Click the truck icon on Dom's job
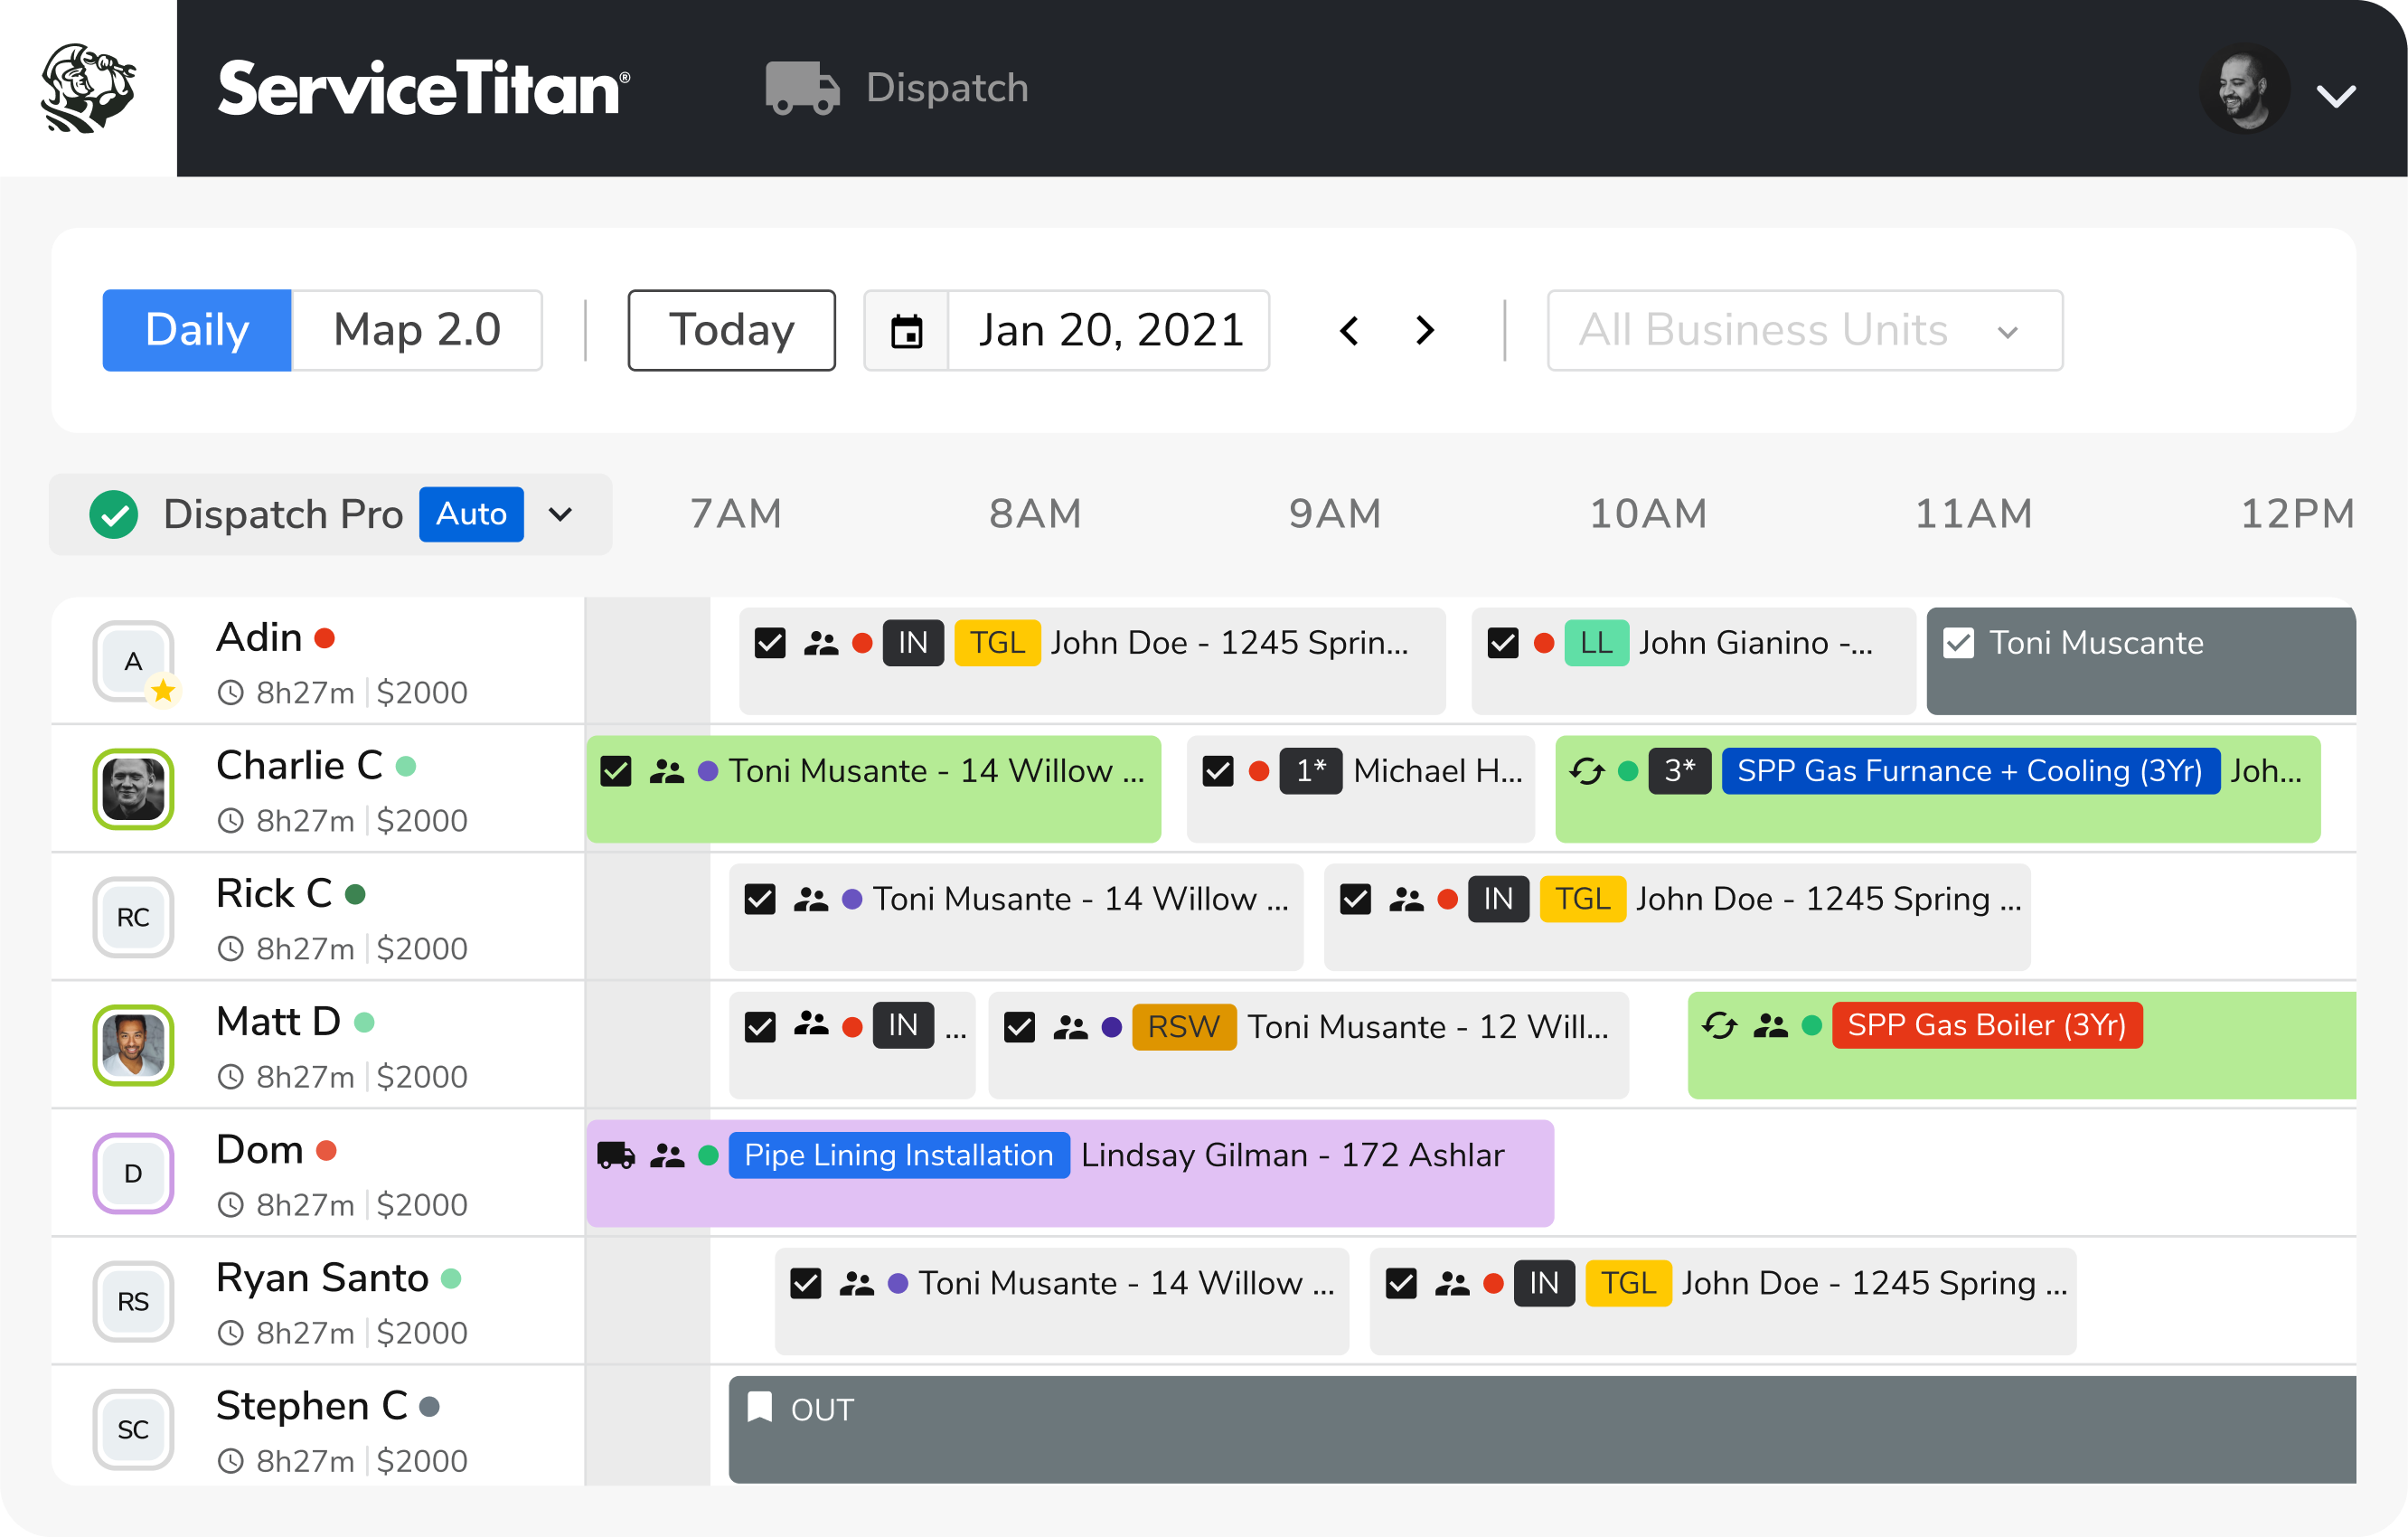Viewport: 2408px width, 1537px height. 616,1155
